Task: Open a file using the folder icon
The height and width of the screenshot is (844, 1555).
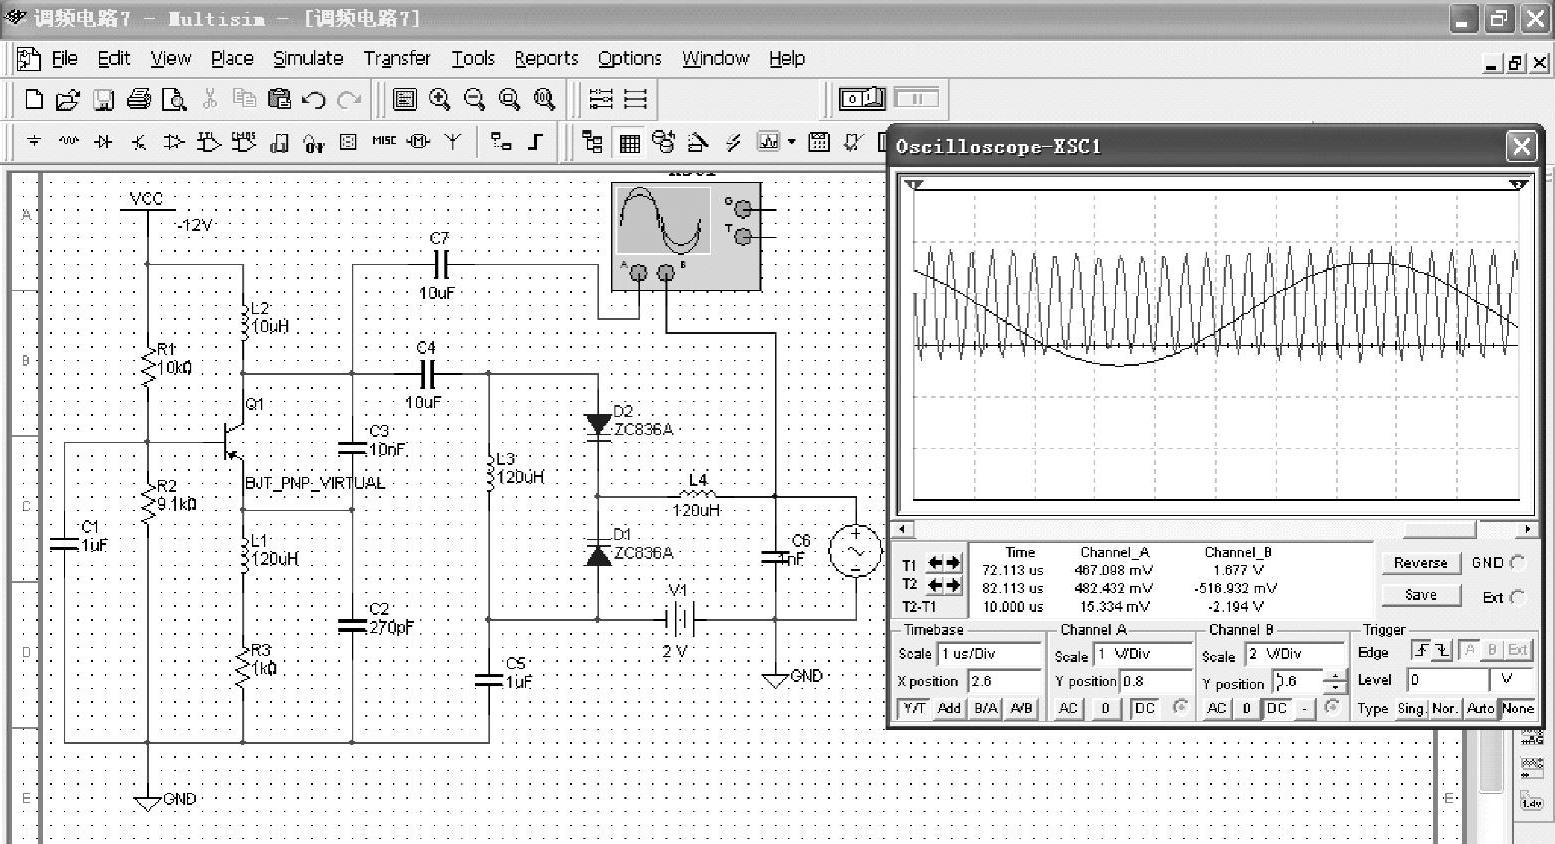Action: (x=68, y=99)
